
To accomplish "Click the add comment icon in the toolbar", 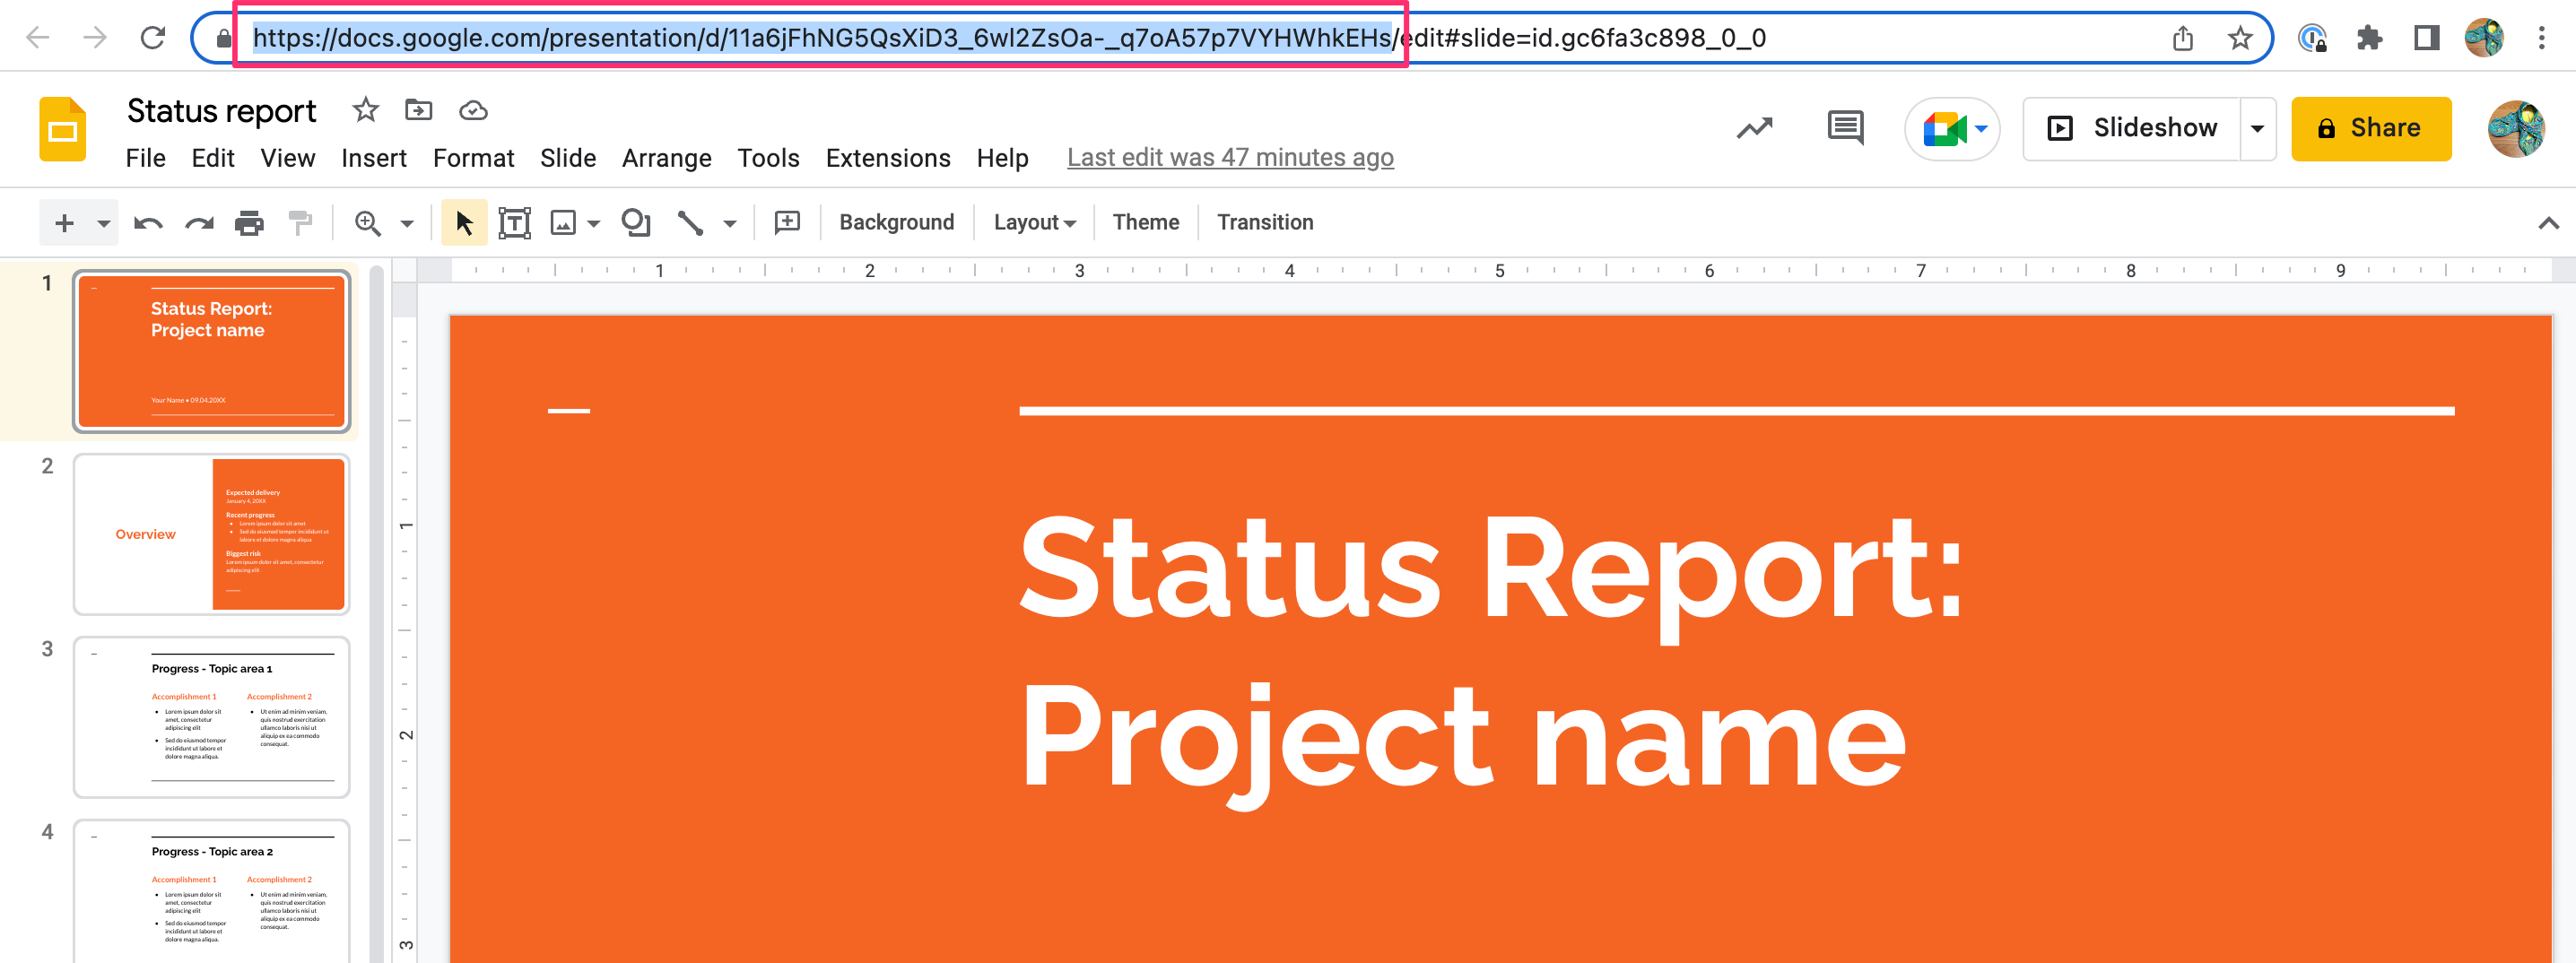I will 788,222.
